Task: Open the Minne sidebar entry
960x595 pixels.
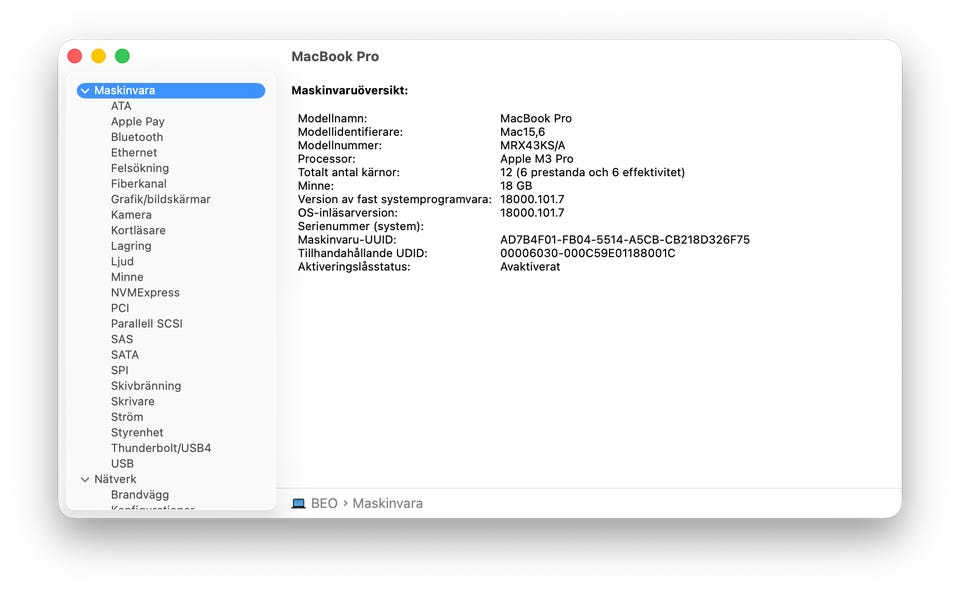Action: point(127,277)
